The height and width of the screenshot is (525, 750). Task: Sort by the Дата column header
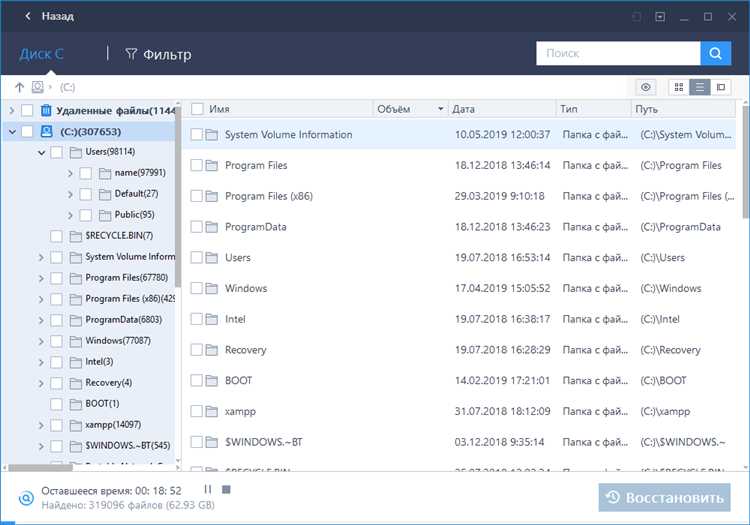pos(463,109)
